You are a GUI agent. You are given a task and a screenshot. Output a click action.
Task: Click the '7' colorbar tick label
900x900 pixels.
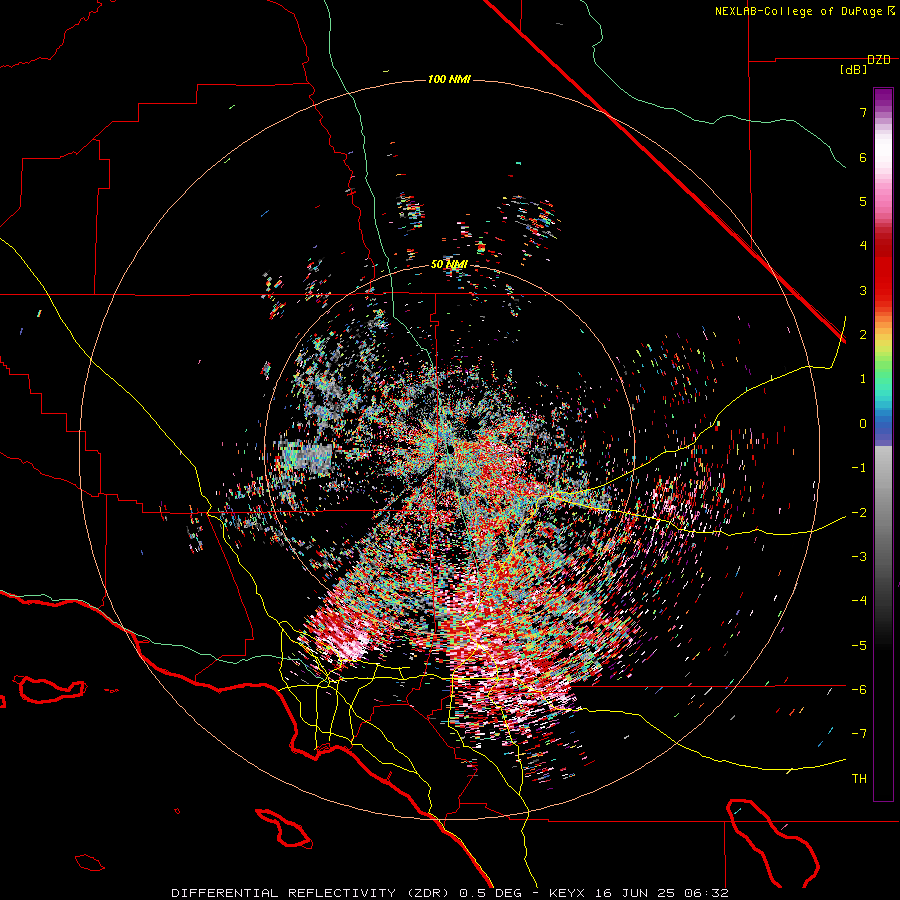[x=863, y=112]
